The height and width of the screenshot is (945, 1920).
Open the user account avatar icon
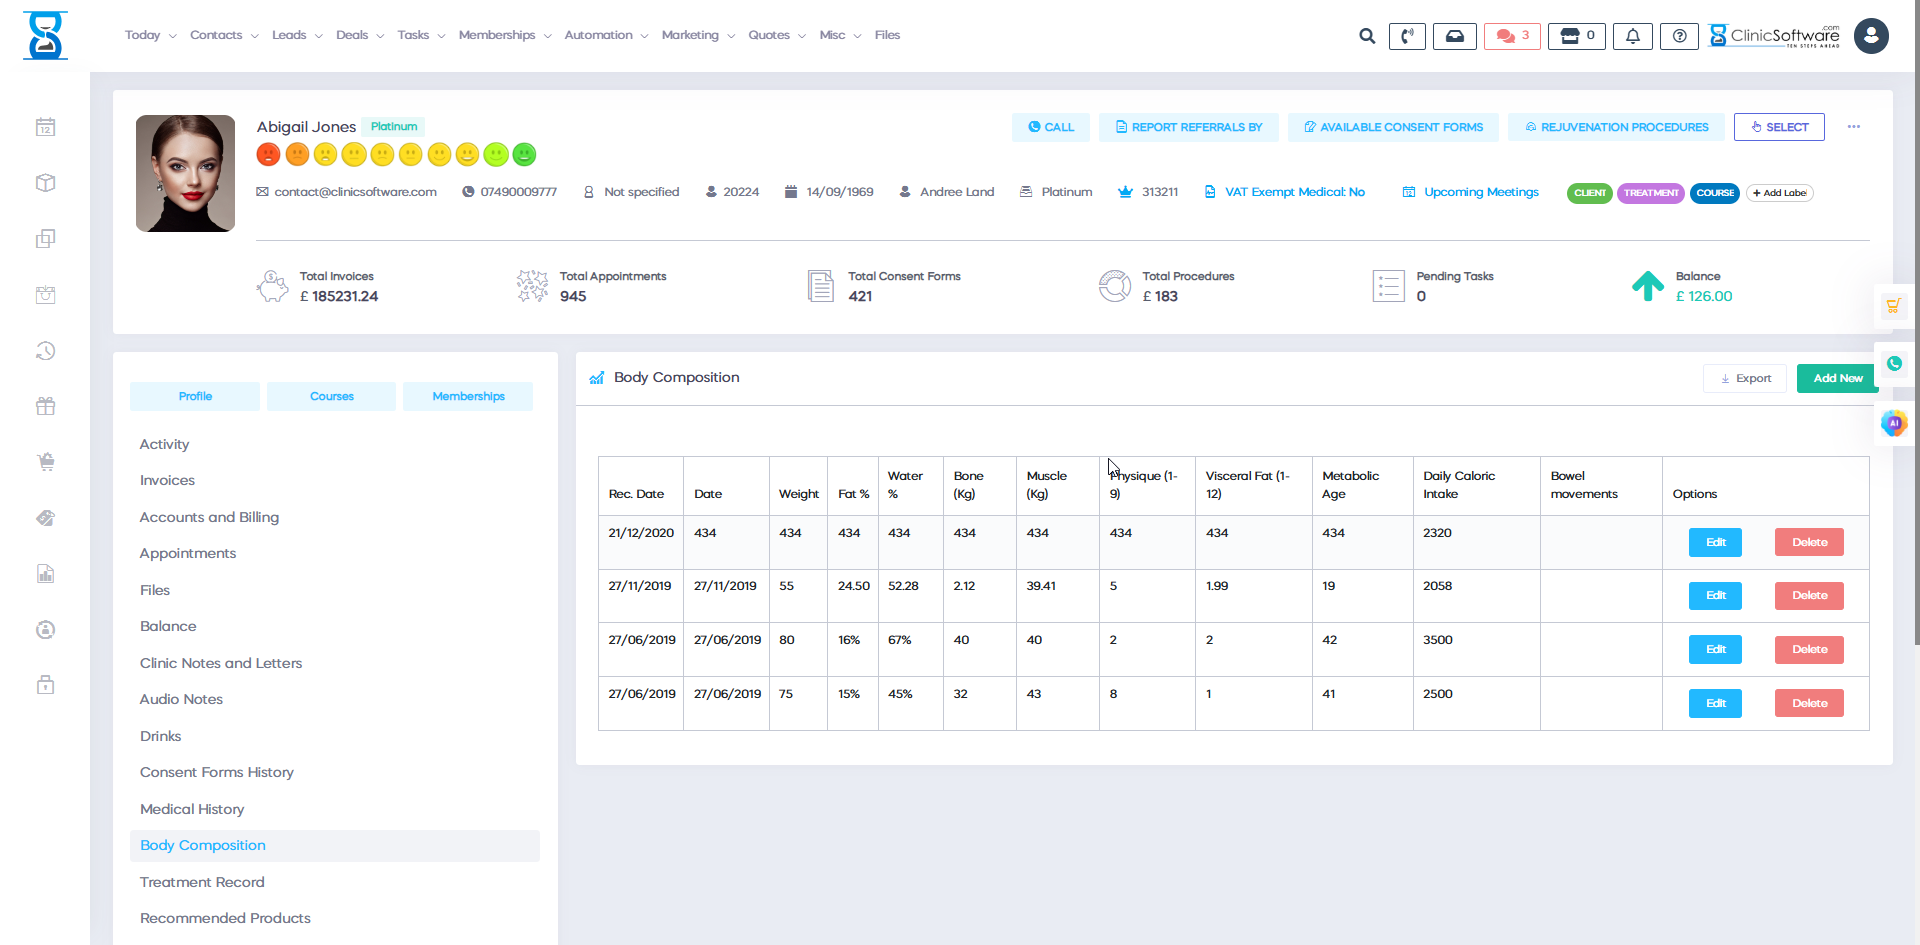pos(1871,36)
